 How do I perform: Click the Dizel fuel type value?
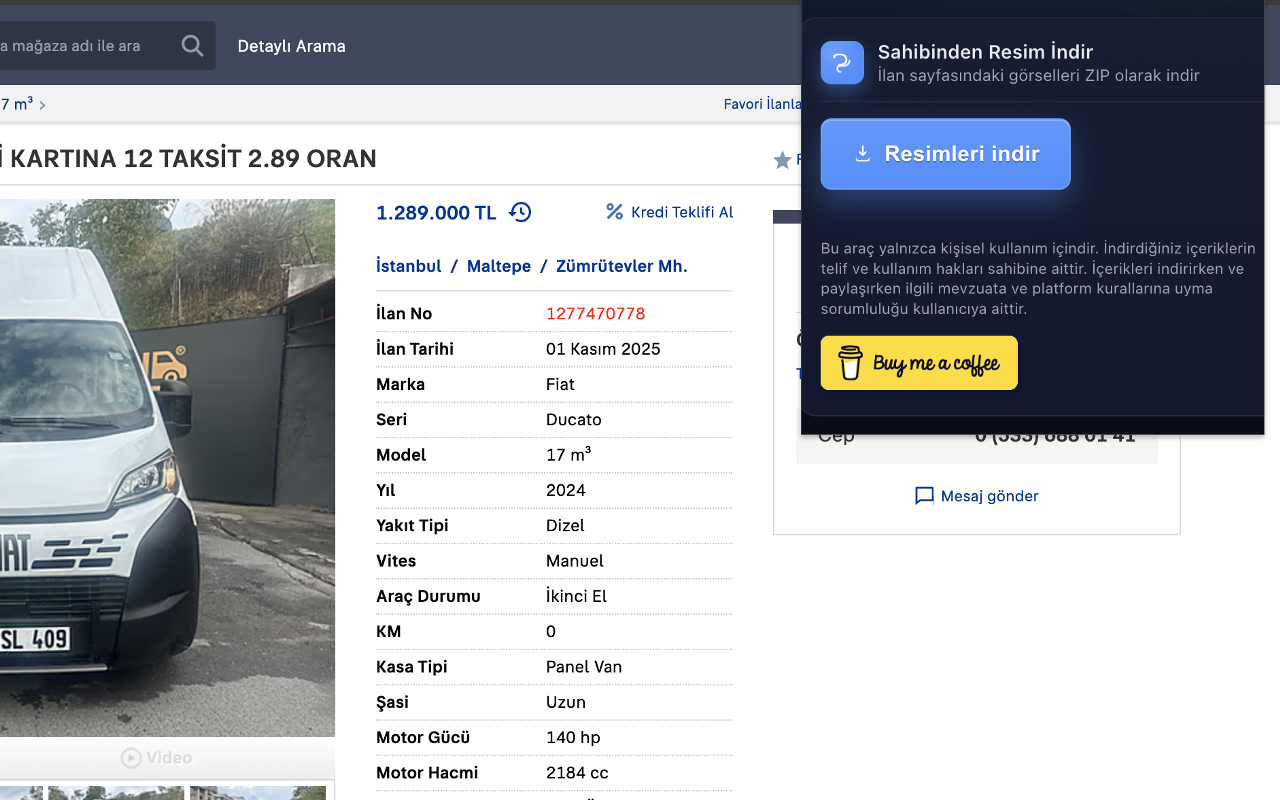click(x=565, y=526)
